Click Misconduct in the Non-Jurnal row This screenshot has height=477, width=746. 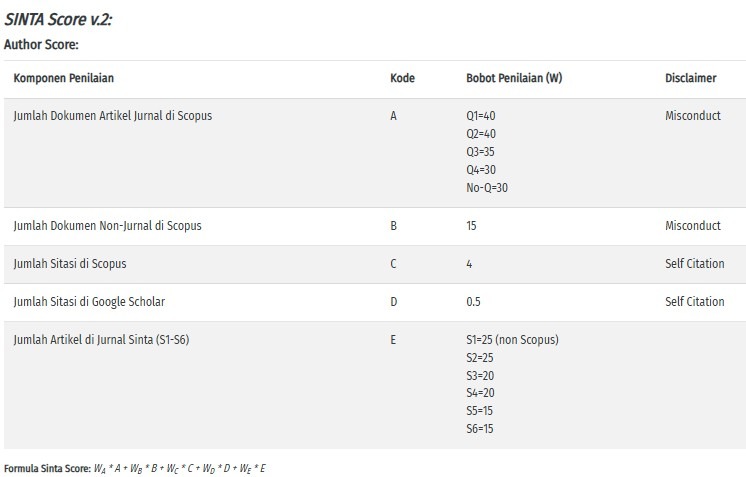[x=693, y=226]
